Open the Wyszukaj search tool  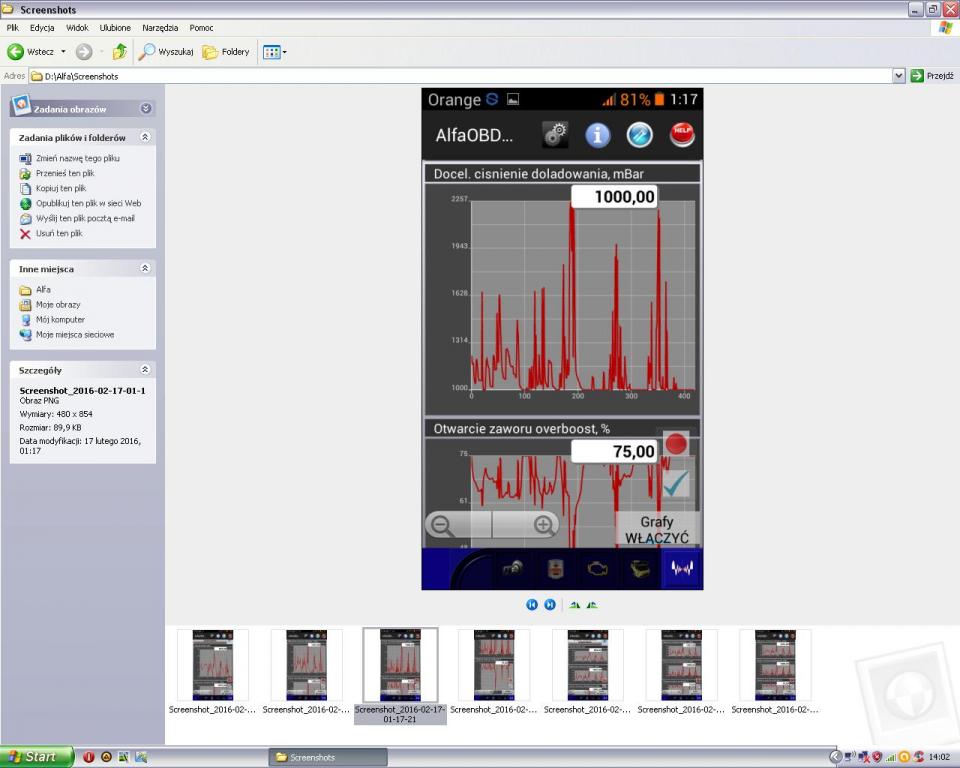(166, 52)
